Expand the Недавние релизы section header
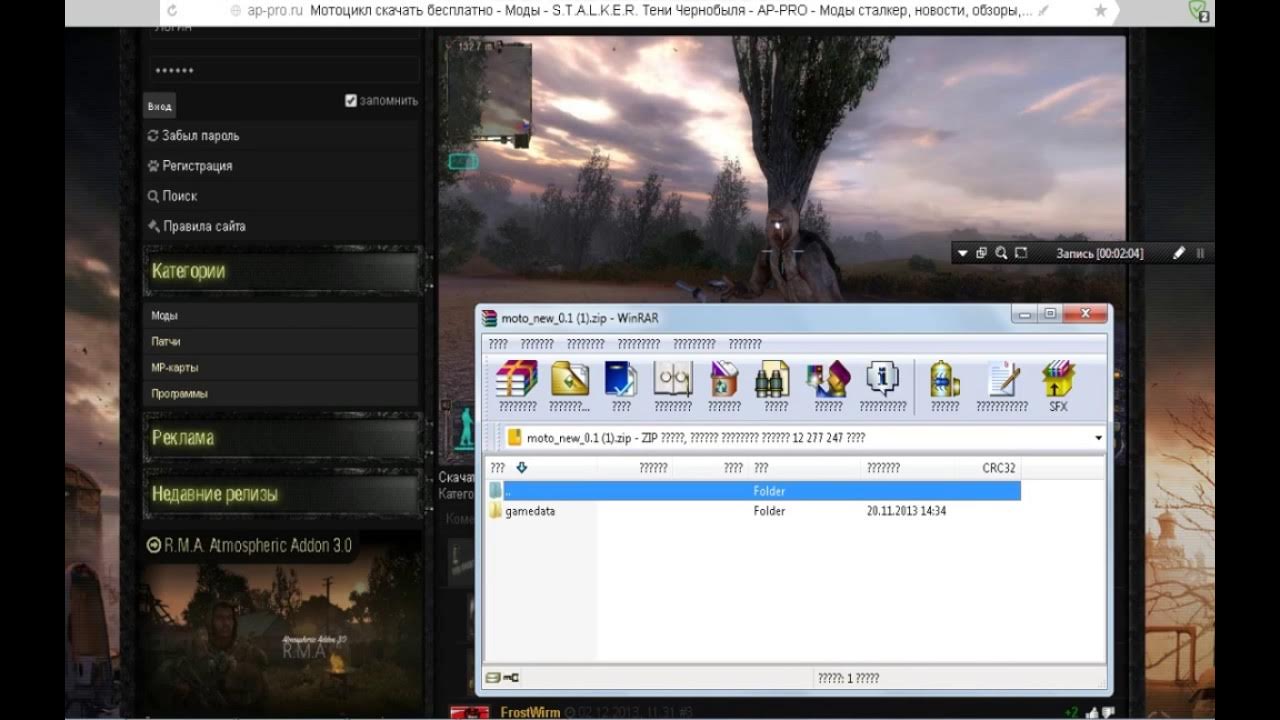Screen dimensions: 1280x720 coord(282,494)
